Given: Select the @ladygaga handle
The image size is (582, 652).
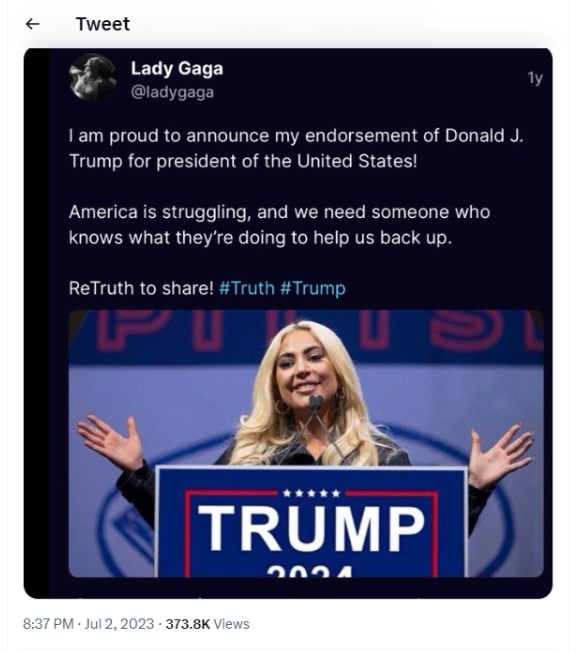Looking at the screenshot, I should click(x=172, y=92).
